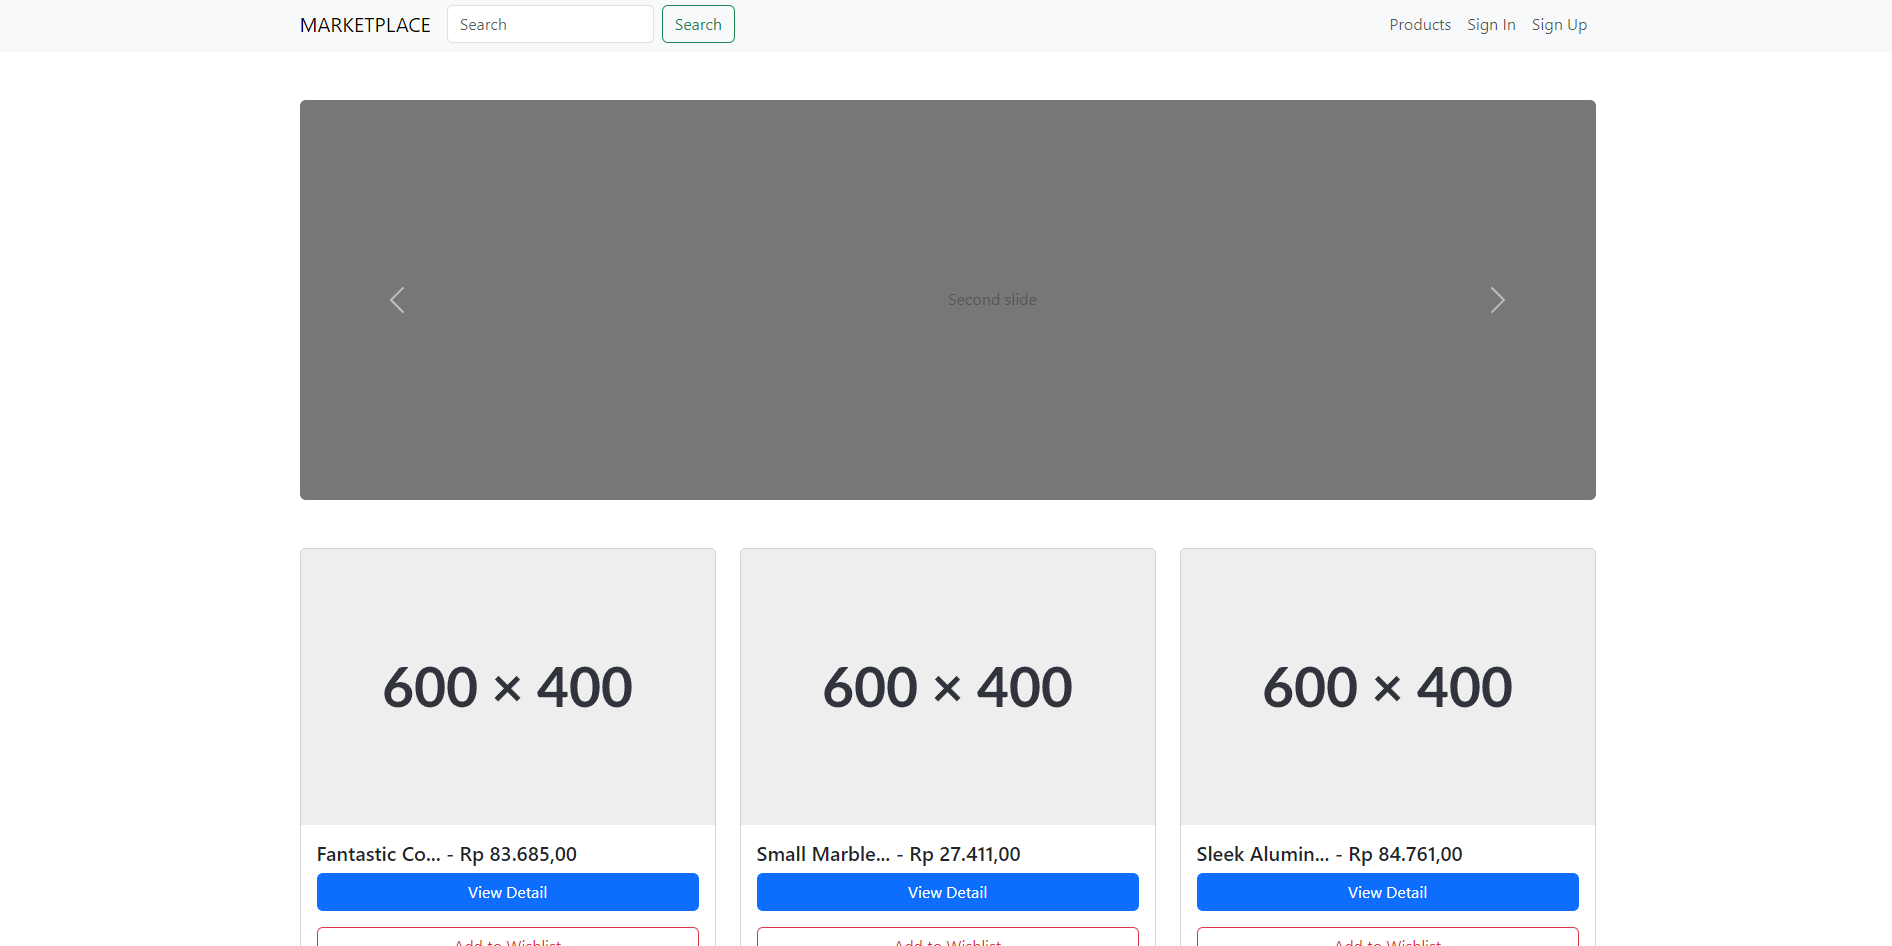Select the Fantastic Co... product image

coord(508,687)
